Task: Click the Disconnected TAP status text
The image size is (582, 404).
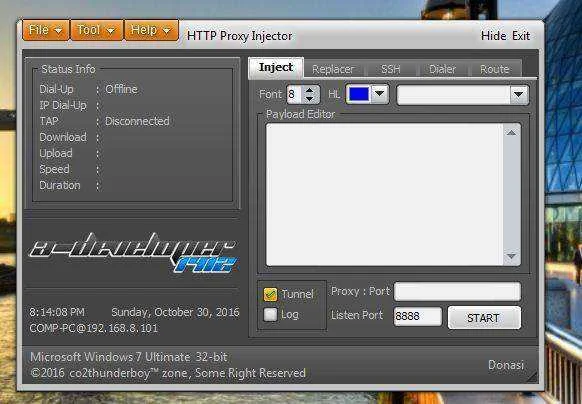Action: pyautogui.click(x=137, y=121)
